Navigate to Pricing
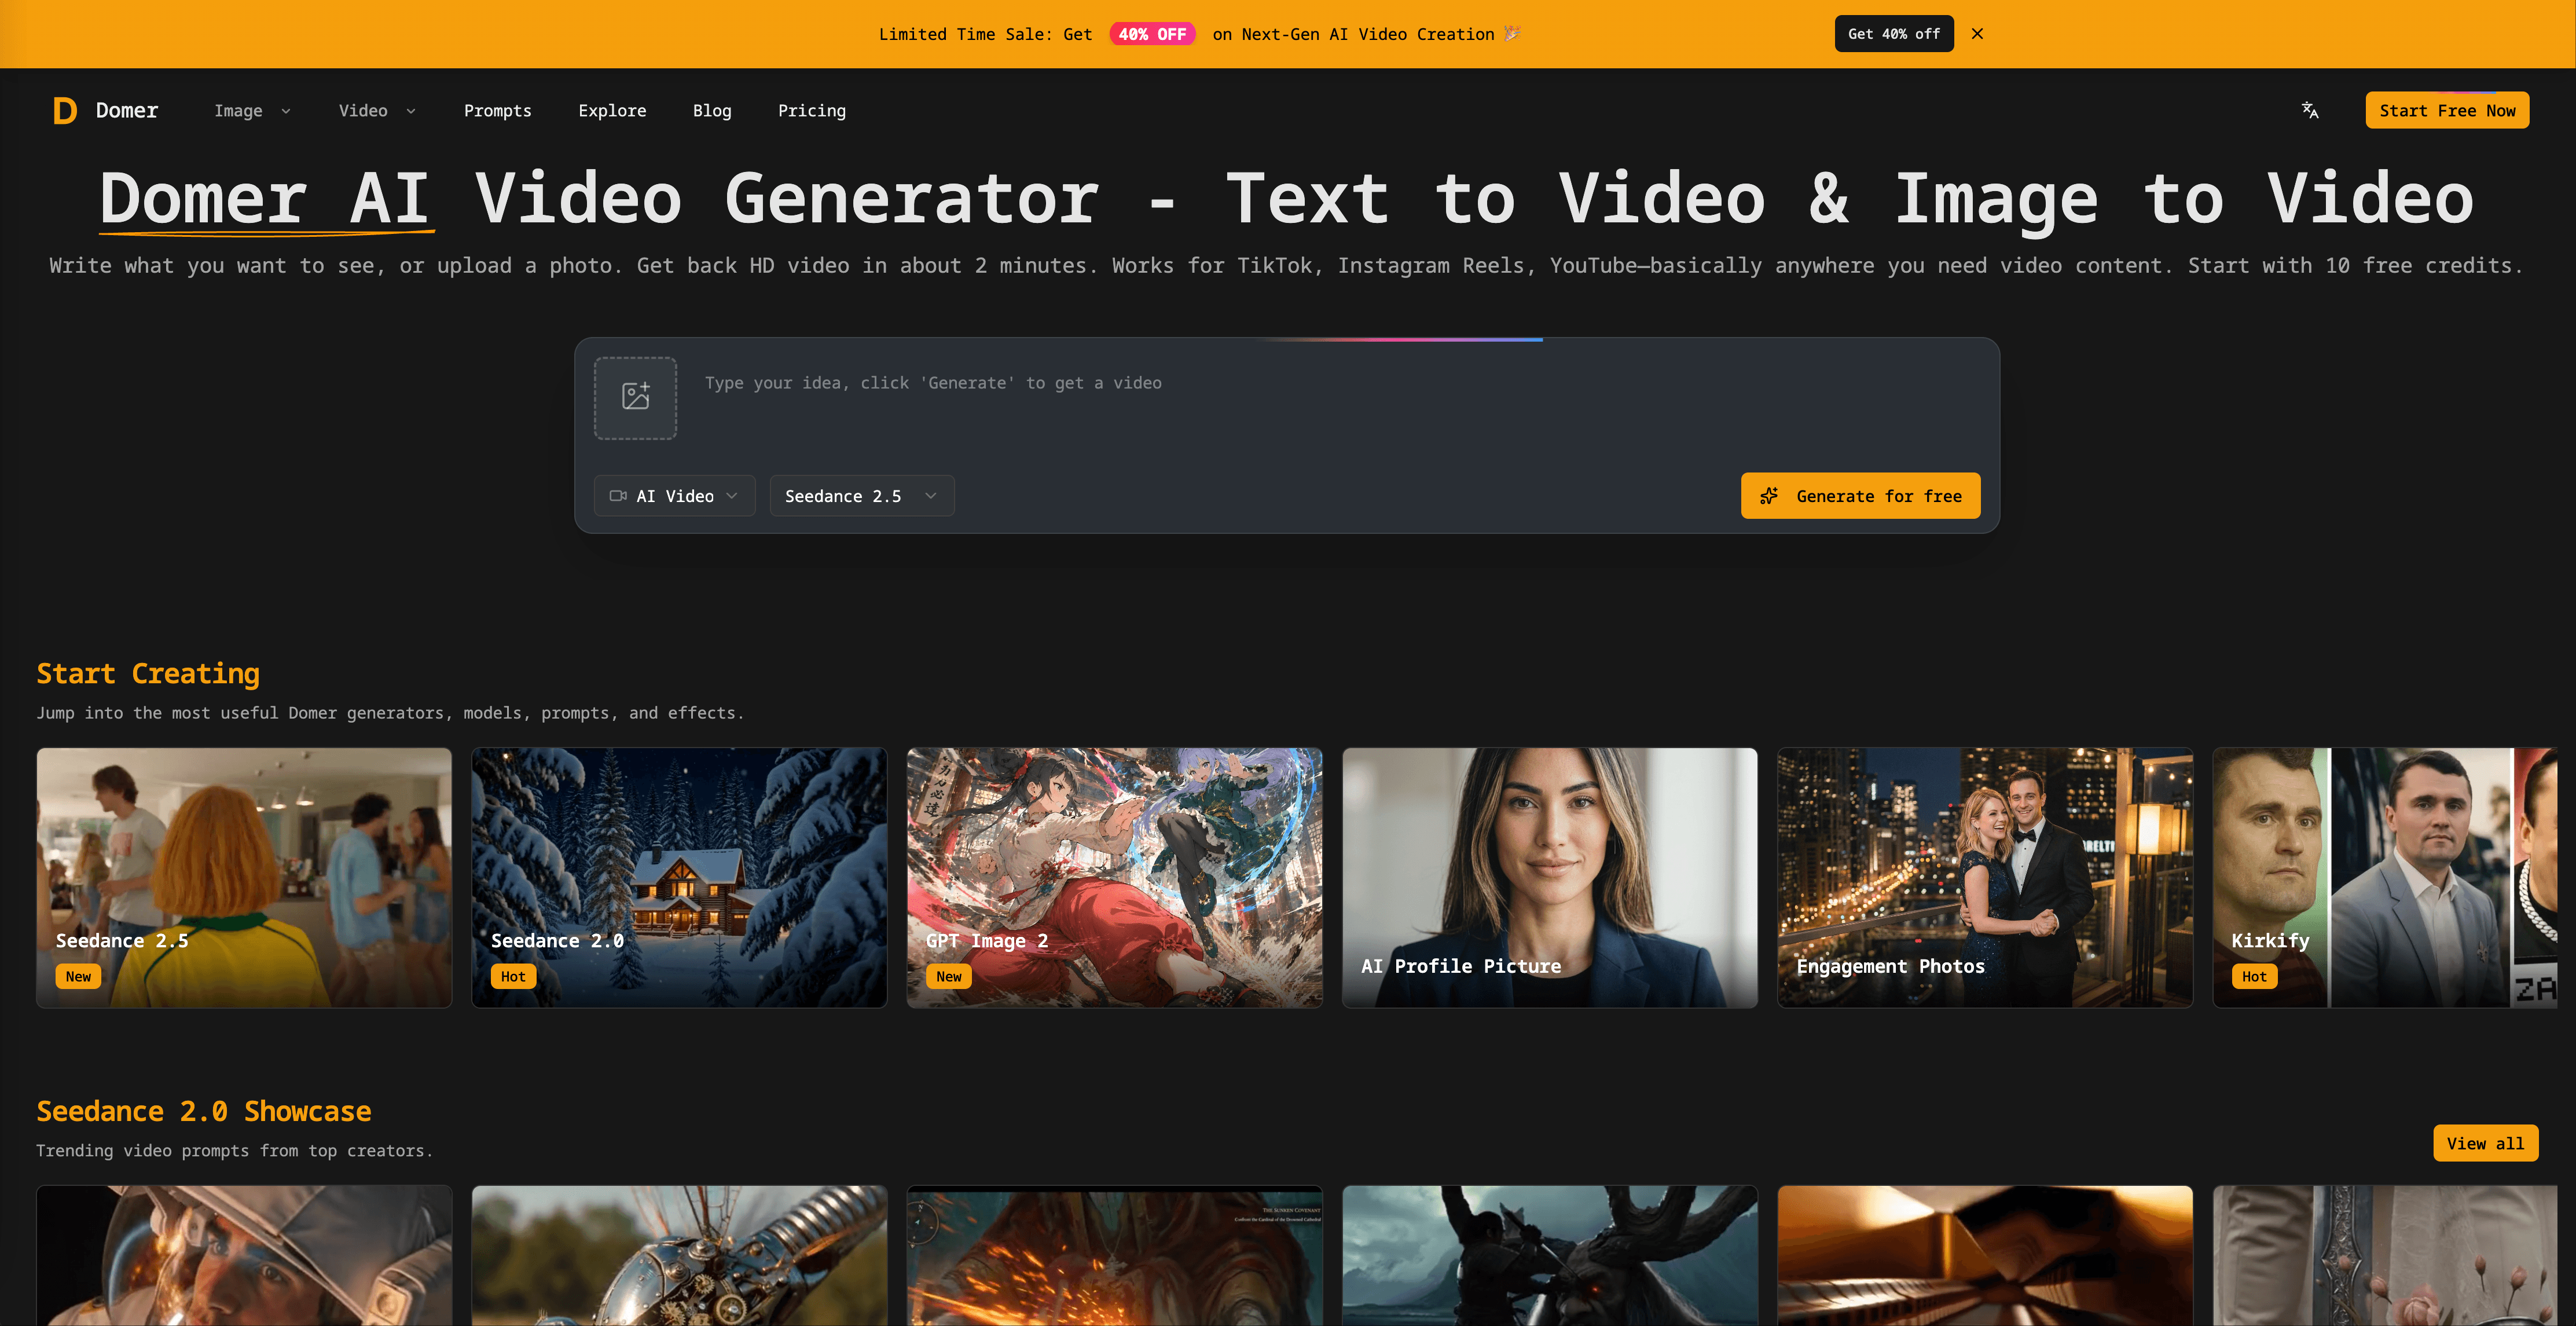 (812, 111)
